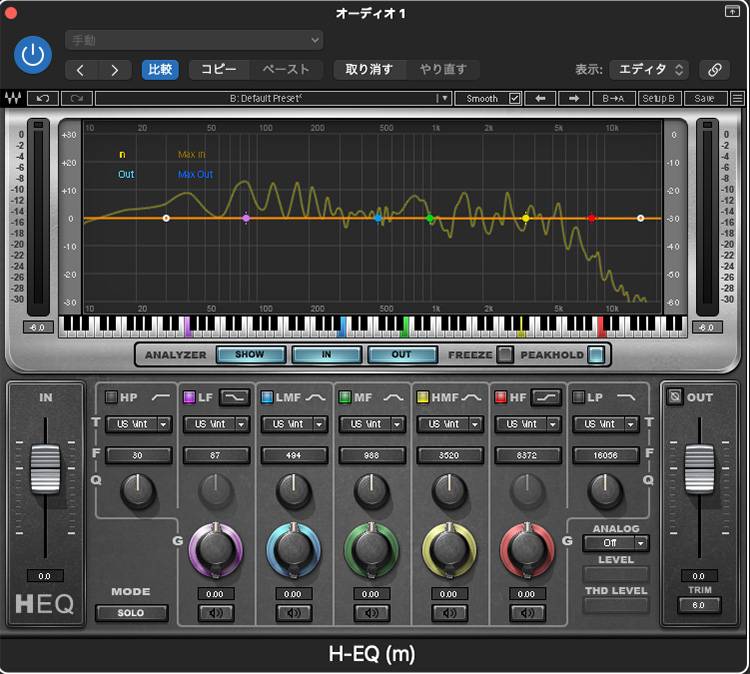Image resolution: width=750 pixels, height=674 pixels.
Task: Toggle the yellow HMF band on/off
Action: point(423,397)
